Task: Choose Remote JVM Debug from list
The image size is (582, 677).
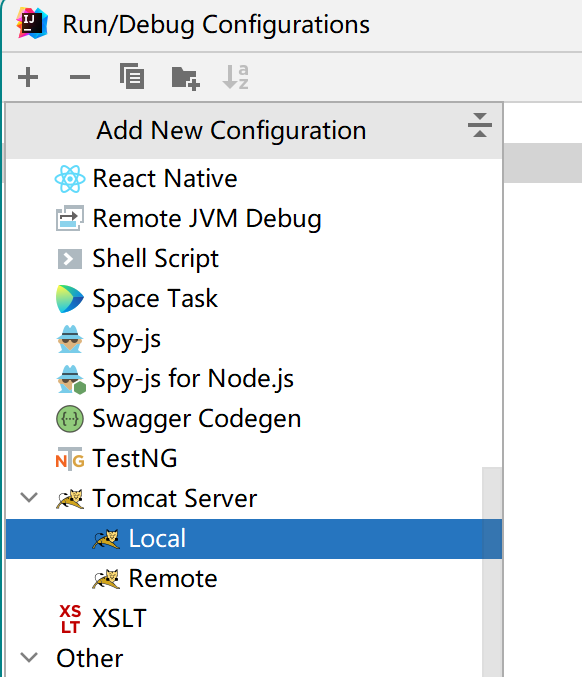Action: (x=254, y=218)
